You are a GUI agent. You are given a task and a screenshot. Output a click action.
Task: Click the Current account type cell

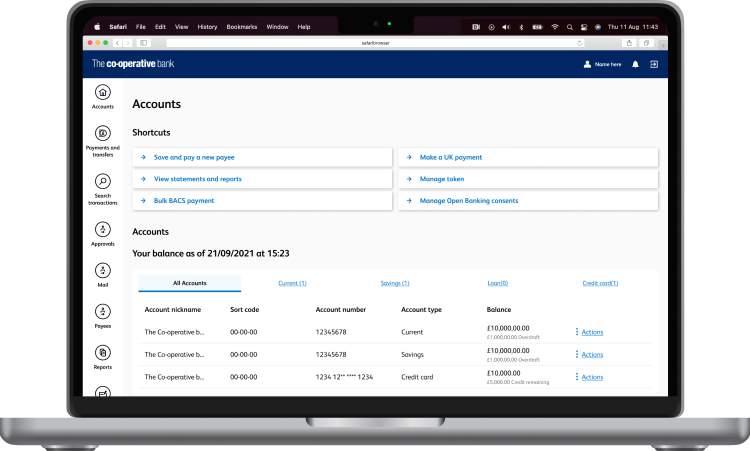pyautogui.click(x=412, y=332)
